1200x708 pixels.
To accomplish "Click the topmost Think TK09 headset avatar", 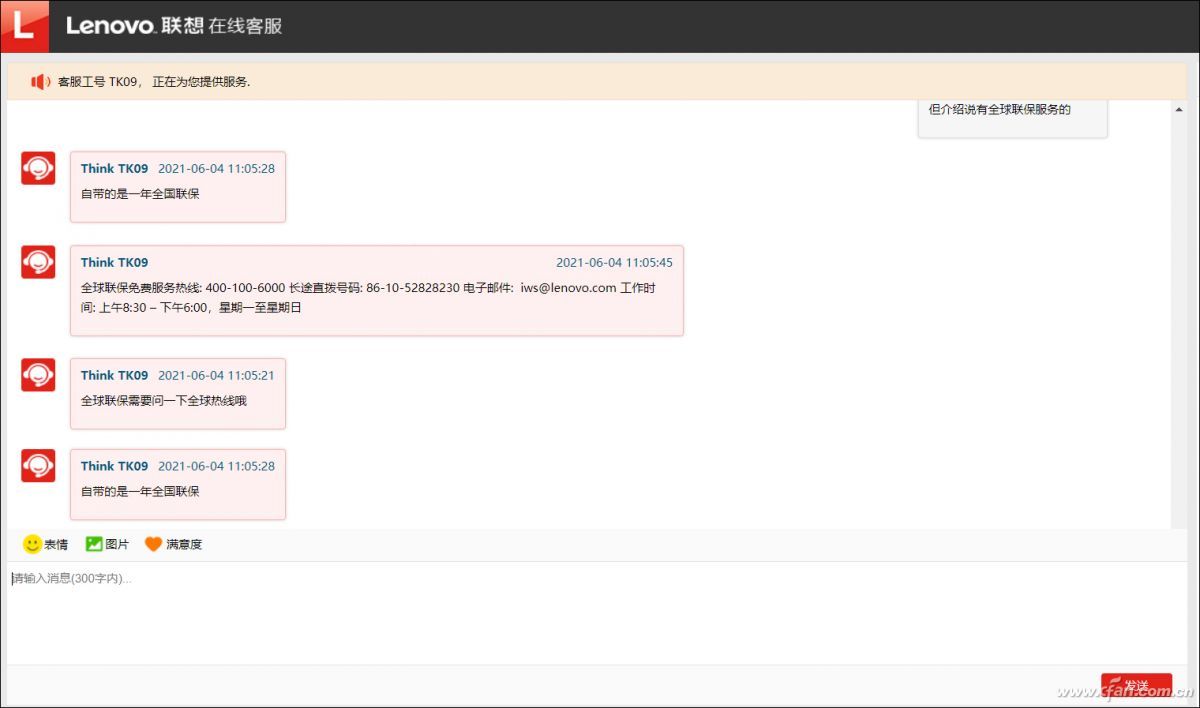I will click(37, 167).
